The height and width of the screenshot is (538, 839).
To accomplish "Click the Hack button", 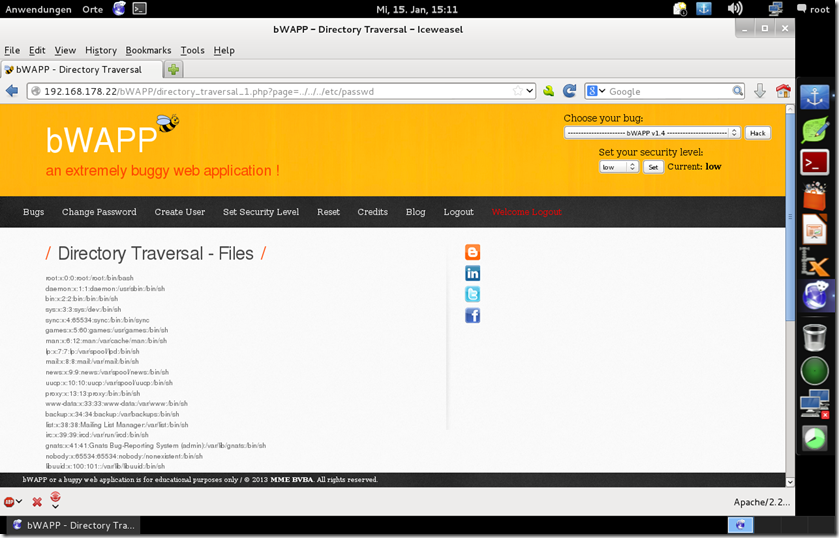I will coord(758,133).
